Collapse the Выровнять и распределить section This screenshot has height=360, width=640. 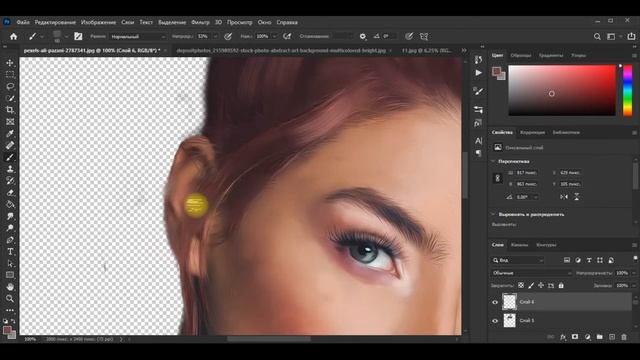[x=493, y=214]
